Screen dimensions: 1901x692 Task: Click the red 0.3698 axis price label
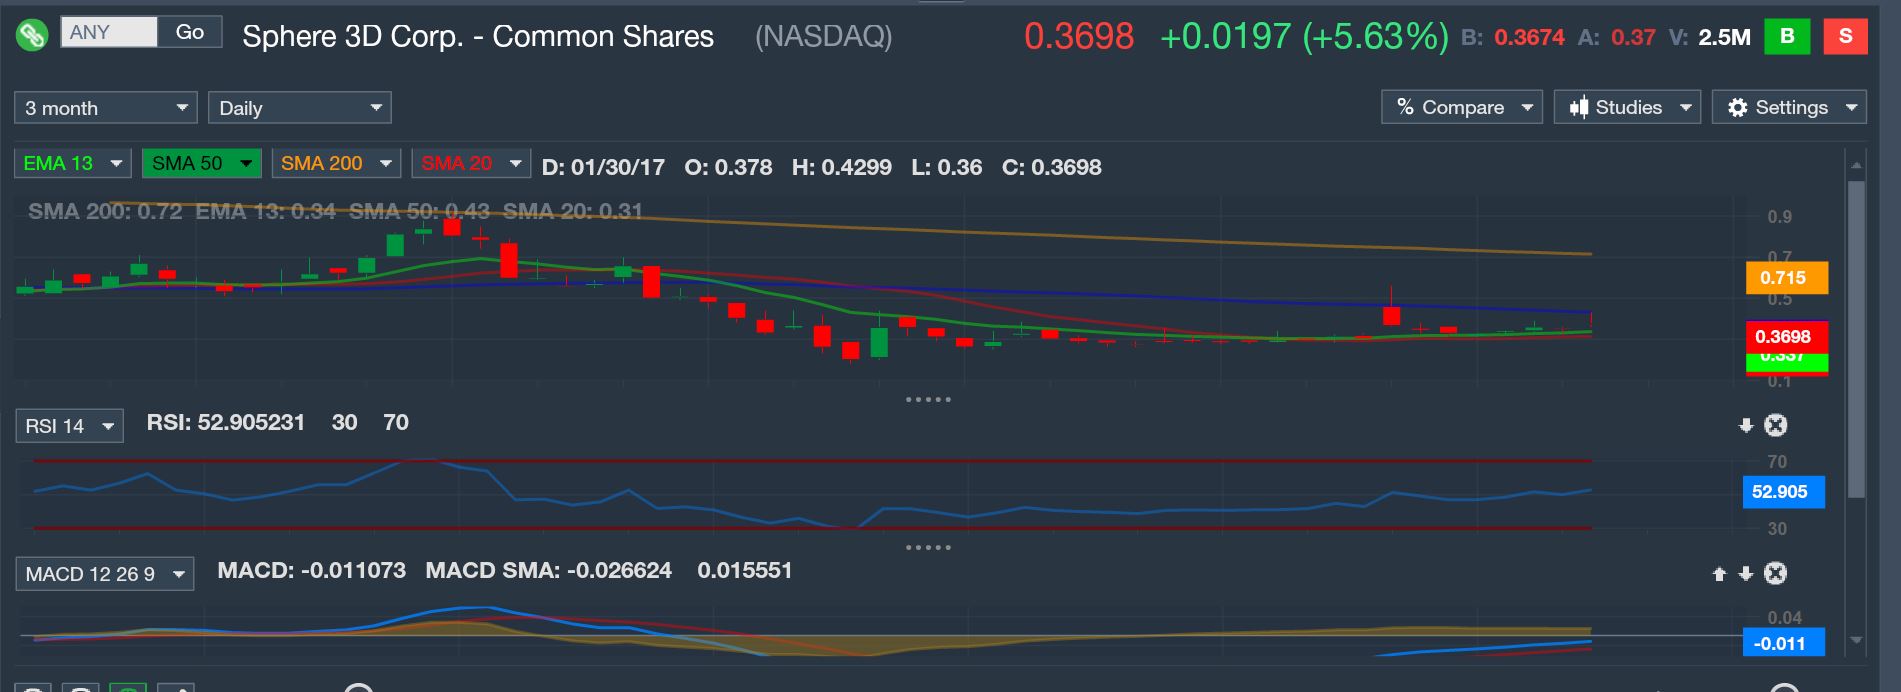pos(1786,337)
